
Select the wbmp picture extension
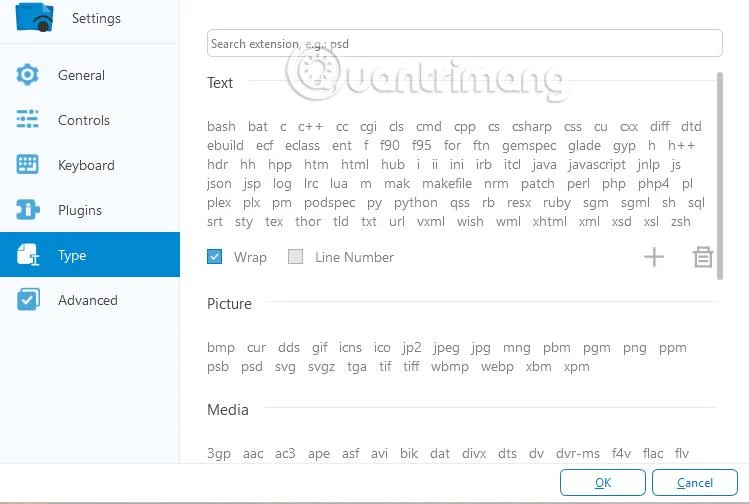pos(449,367)
